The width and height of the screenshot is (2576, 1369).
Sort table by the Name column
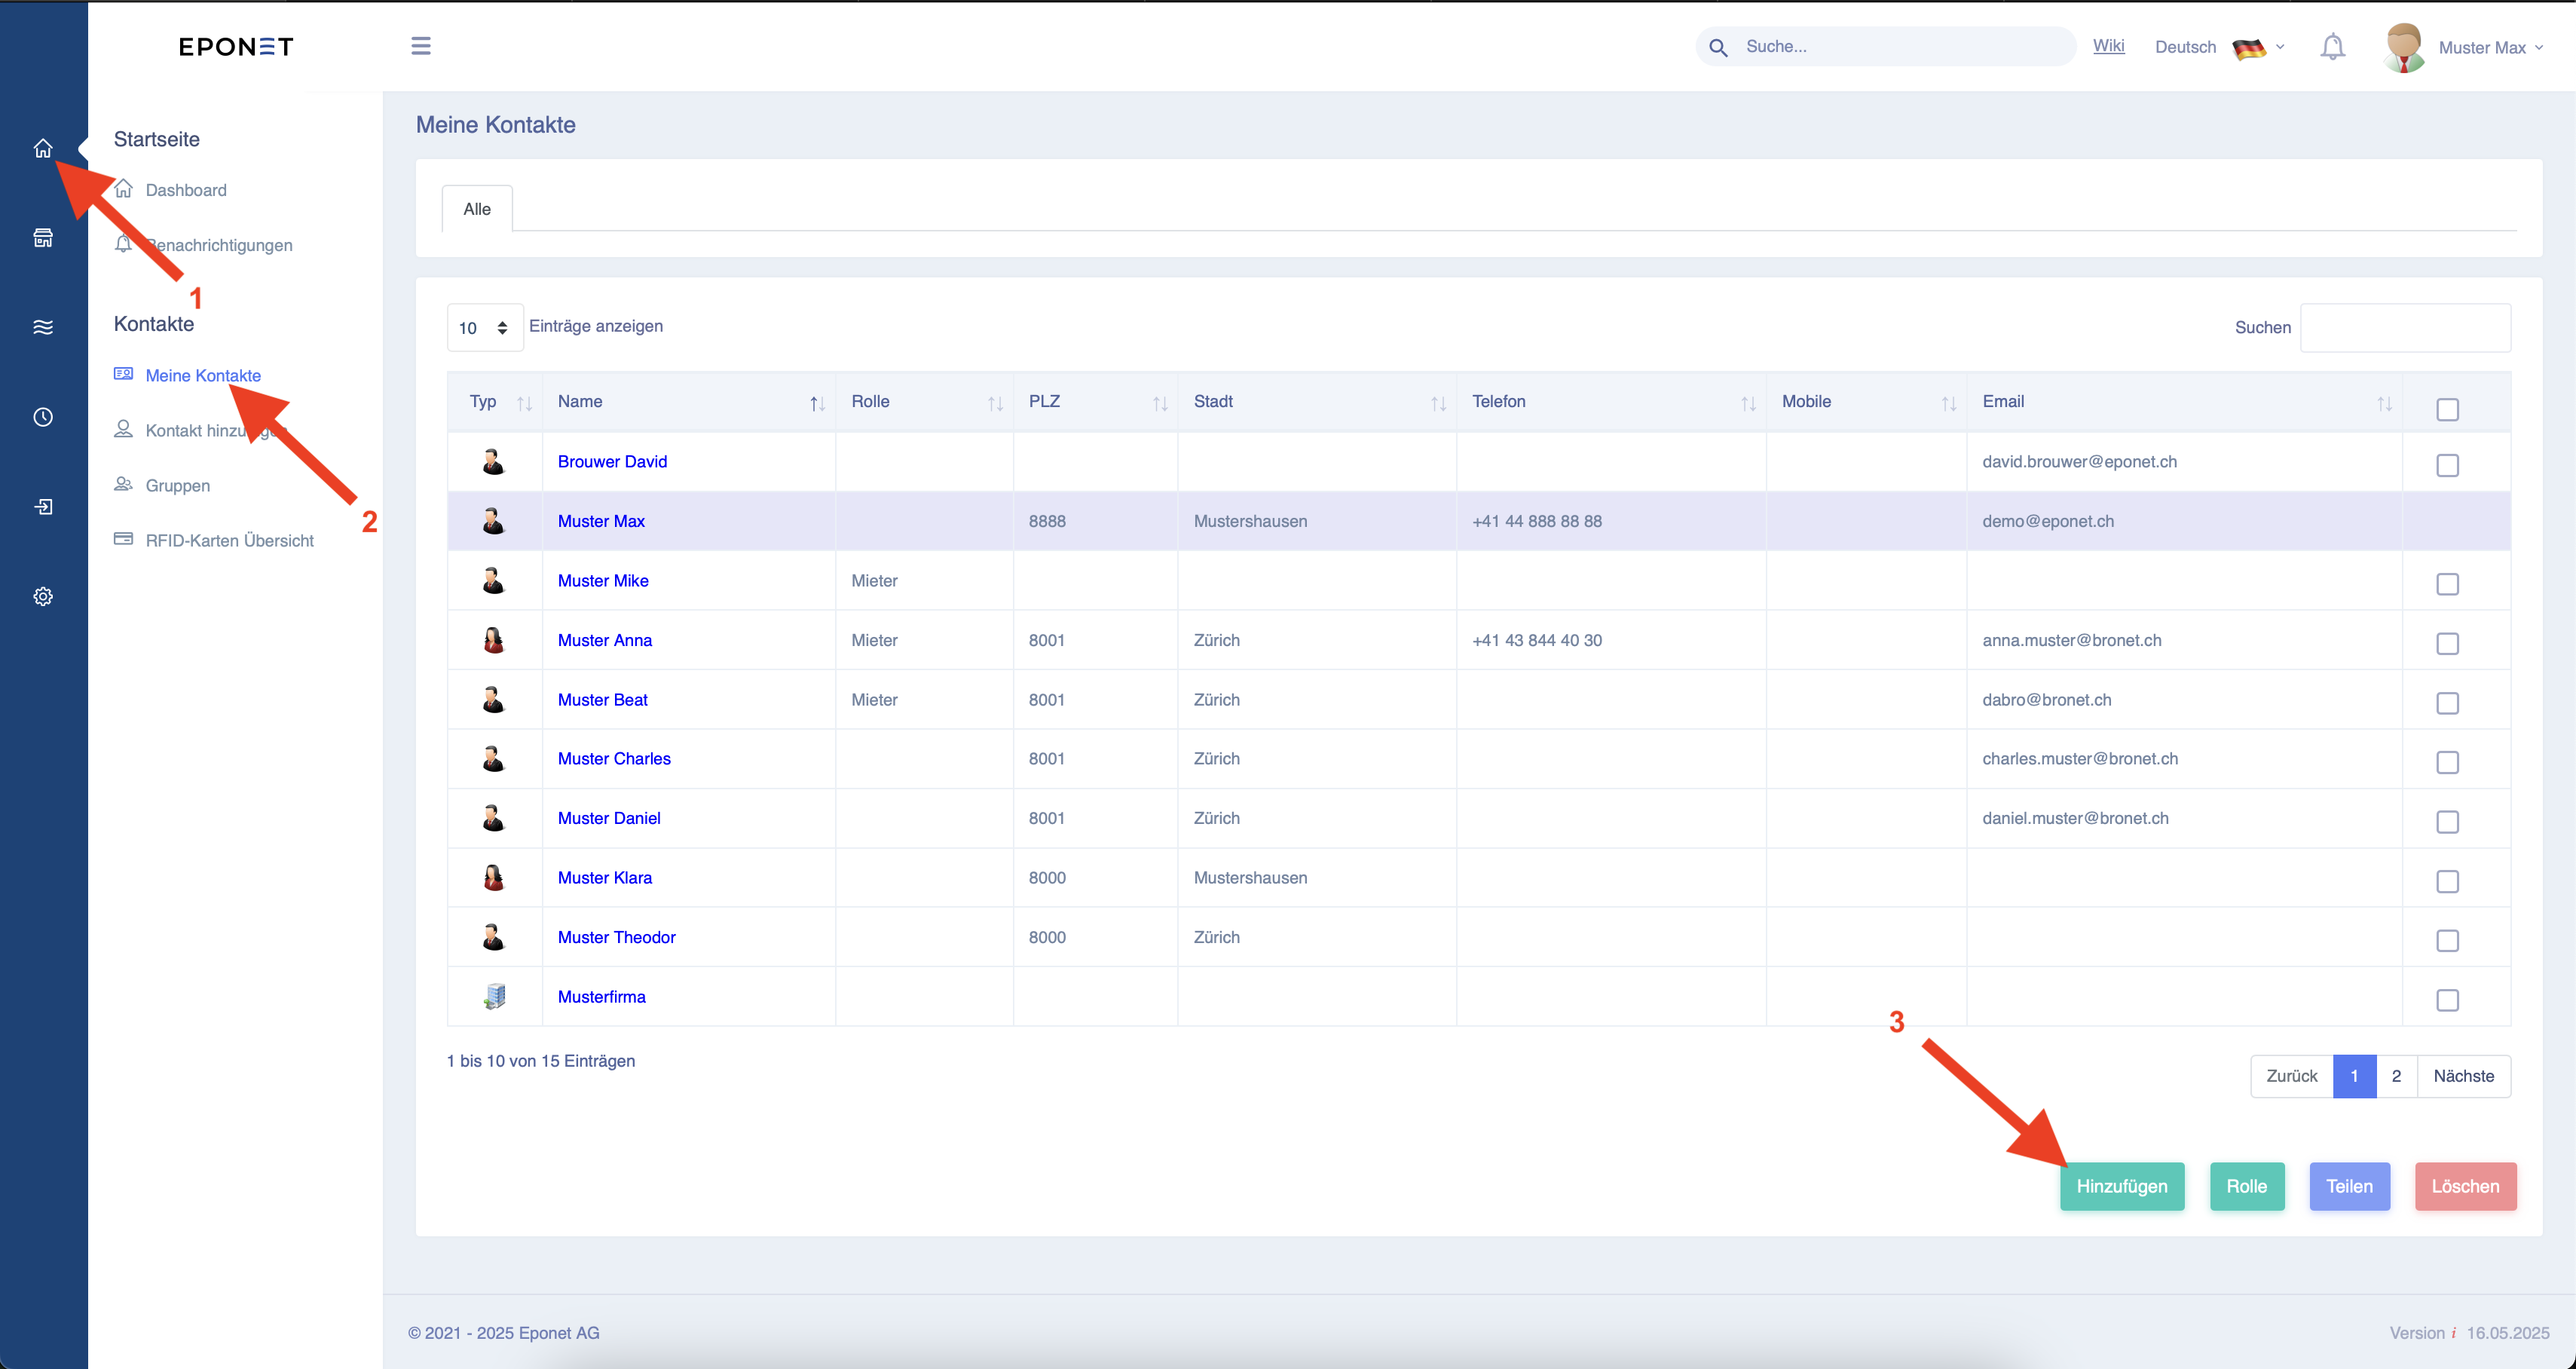coord(689,402)
